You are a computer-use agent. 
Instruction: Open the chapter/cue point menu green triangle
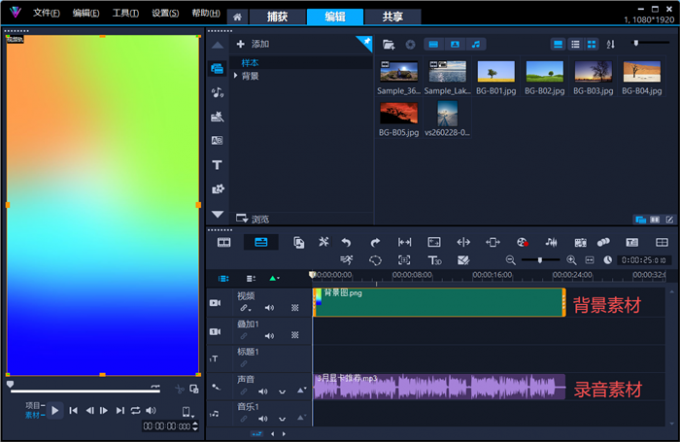[x=274, y=278]
